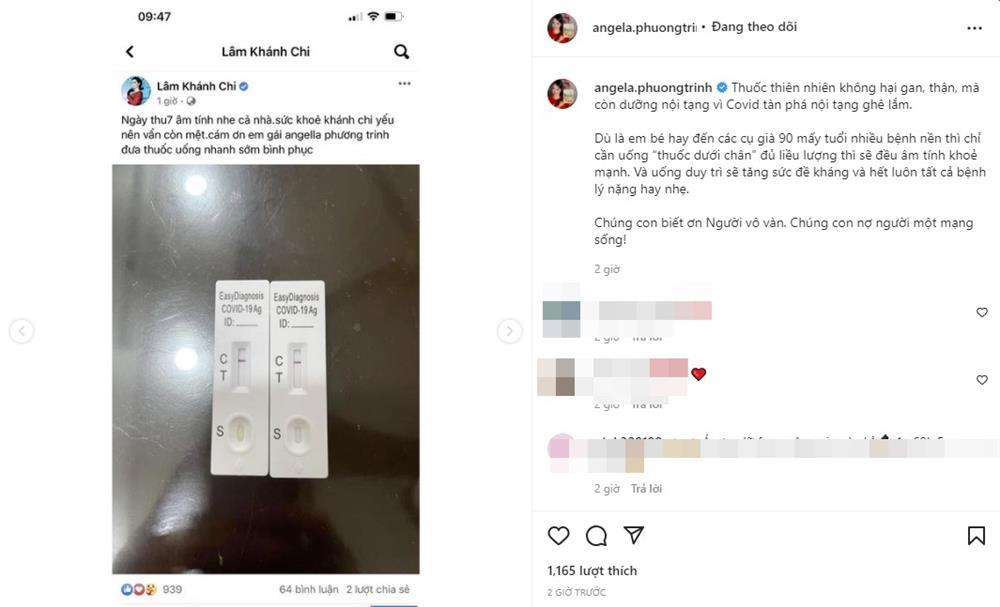View the 1,165 lượt thích likes list
1000x607 pixels.
592,571
